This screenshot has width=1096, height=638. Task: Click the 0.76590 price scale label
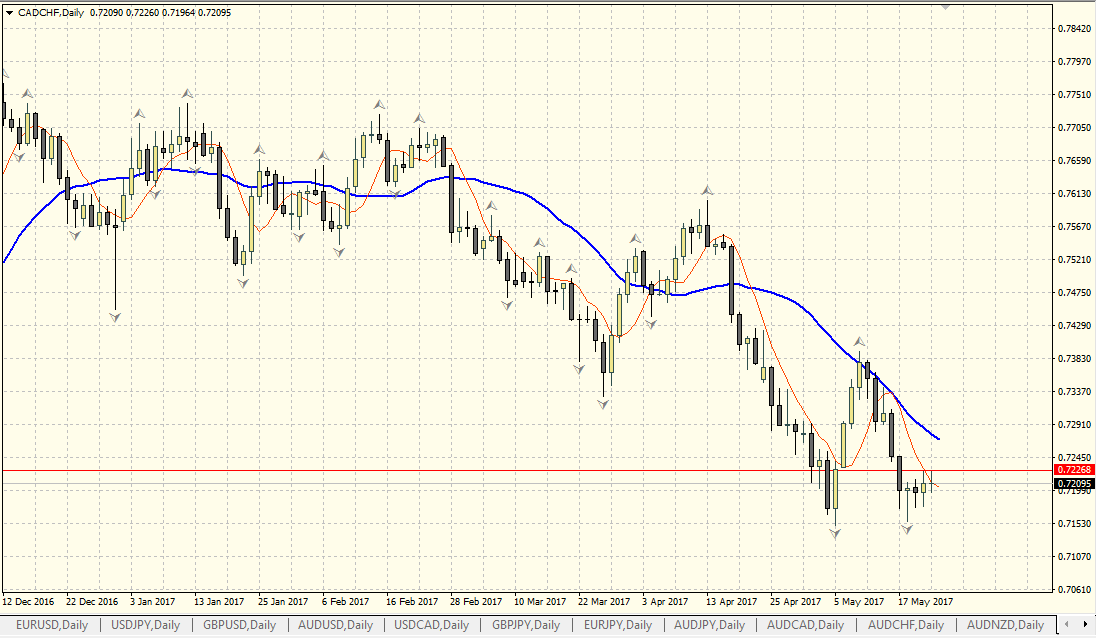[1074, 161]
